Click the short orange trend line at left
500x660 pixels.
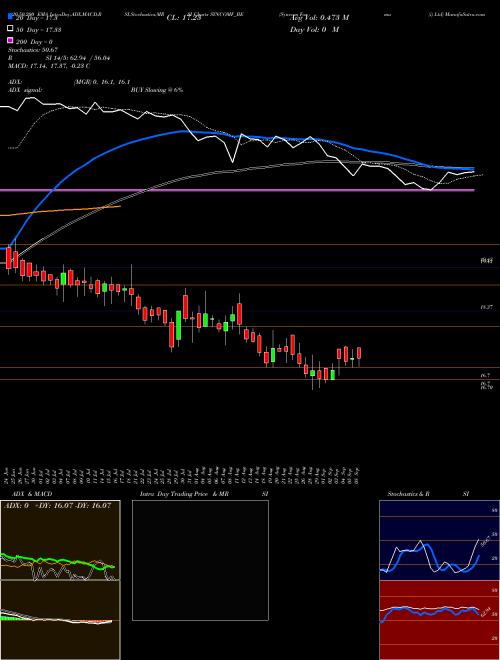[x=60, y=210]
